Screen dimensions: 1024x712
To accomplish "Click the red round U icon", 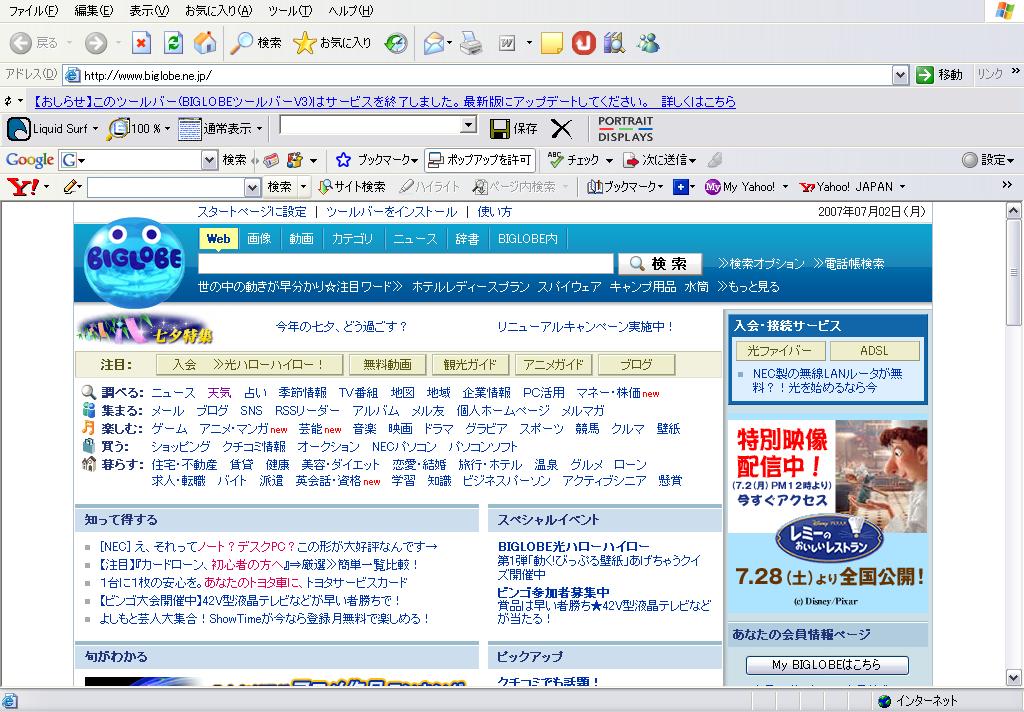I will pyautogui.click(x=584, y=43).
